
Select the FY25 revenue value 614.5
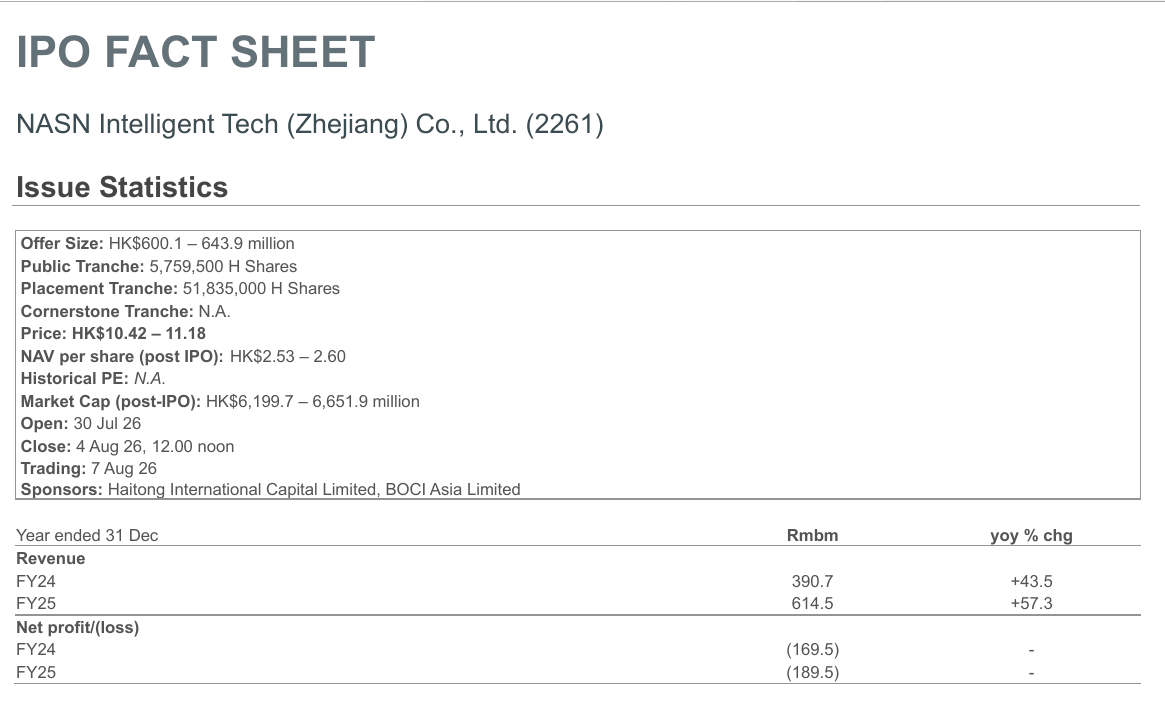(812, 604)
